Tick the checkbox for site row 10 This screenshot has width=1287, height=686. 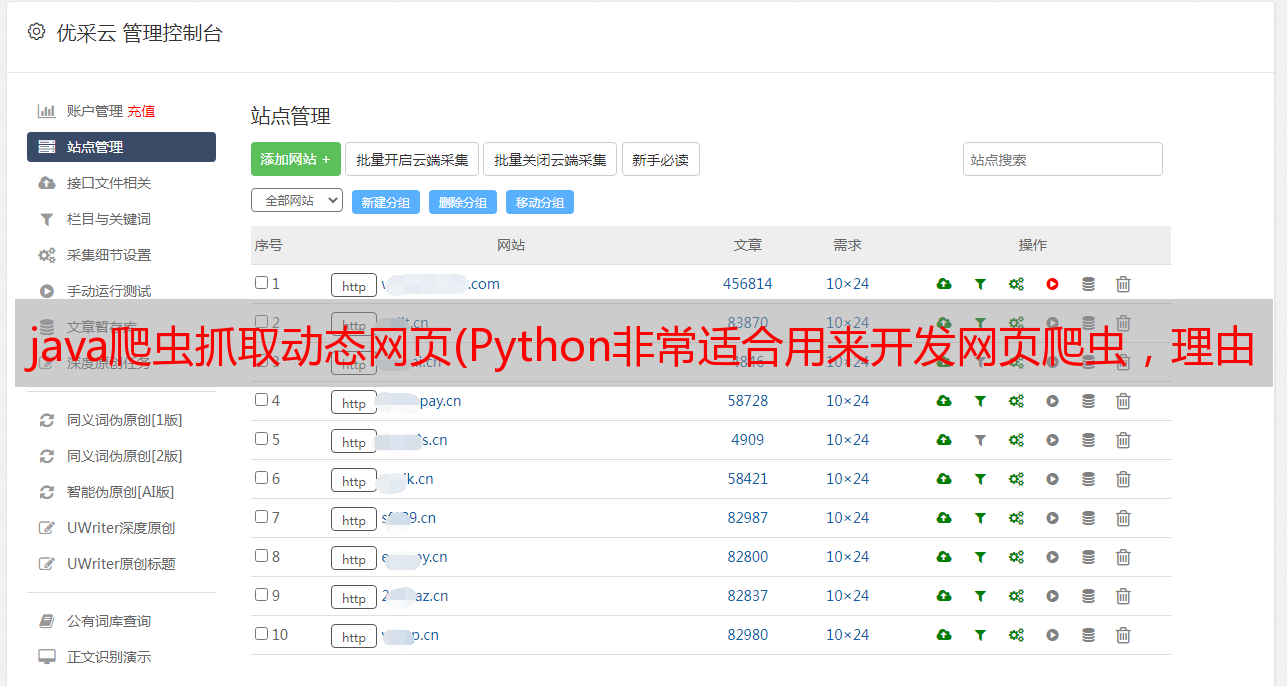pos(261,634)
